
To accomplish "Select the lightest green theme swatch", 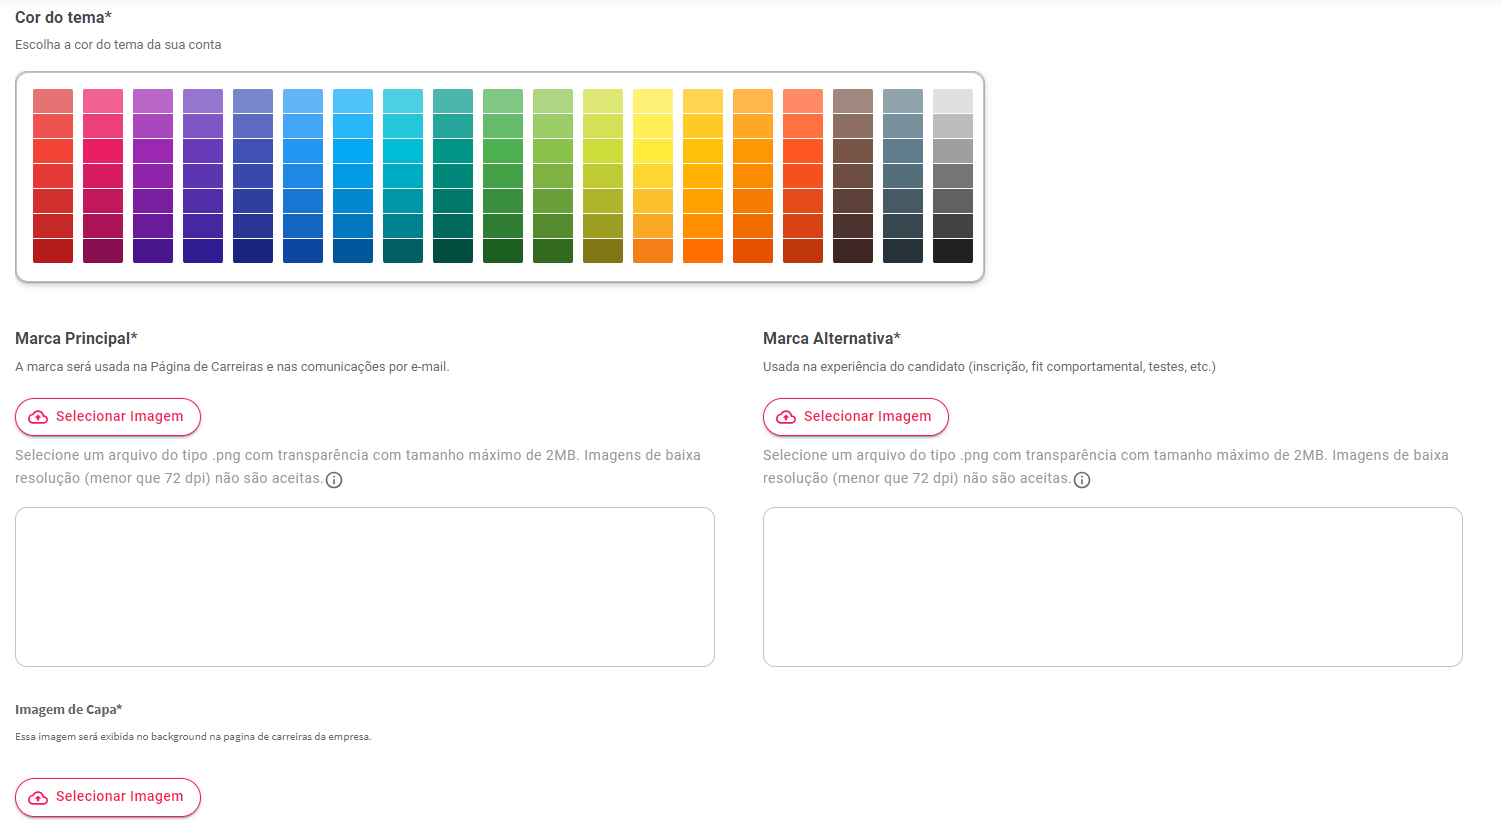I will coord(503,101).
